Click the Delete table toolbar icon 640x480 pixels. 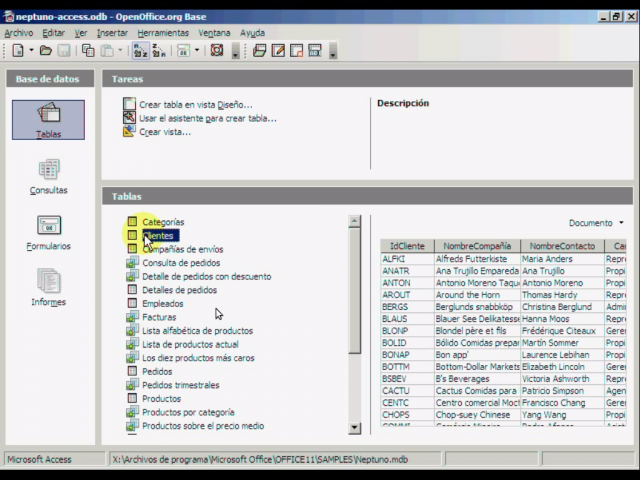(x=297, y=51)
